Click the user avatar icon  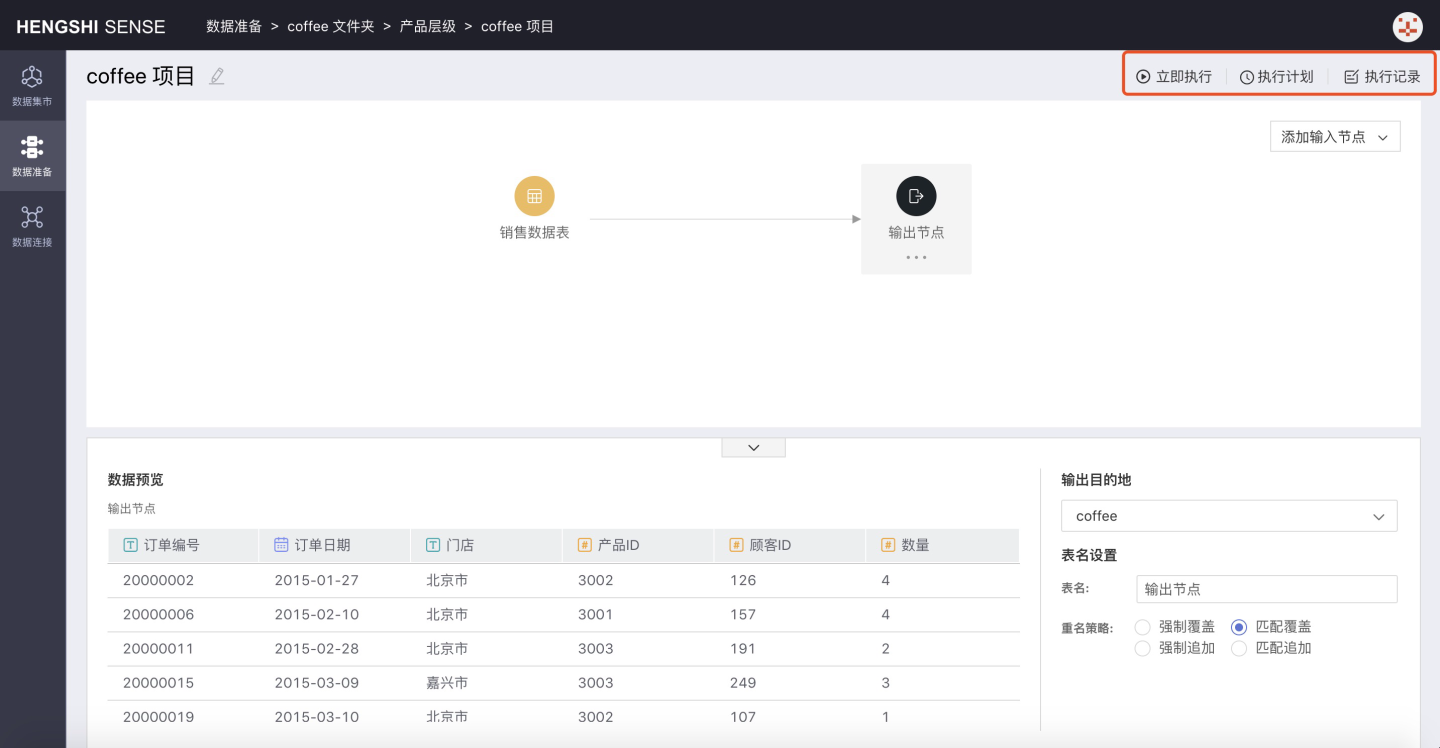coord(1407,27)
